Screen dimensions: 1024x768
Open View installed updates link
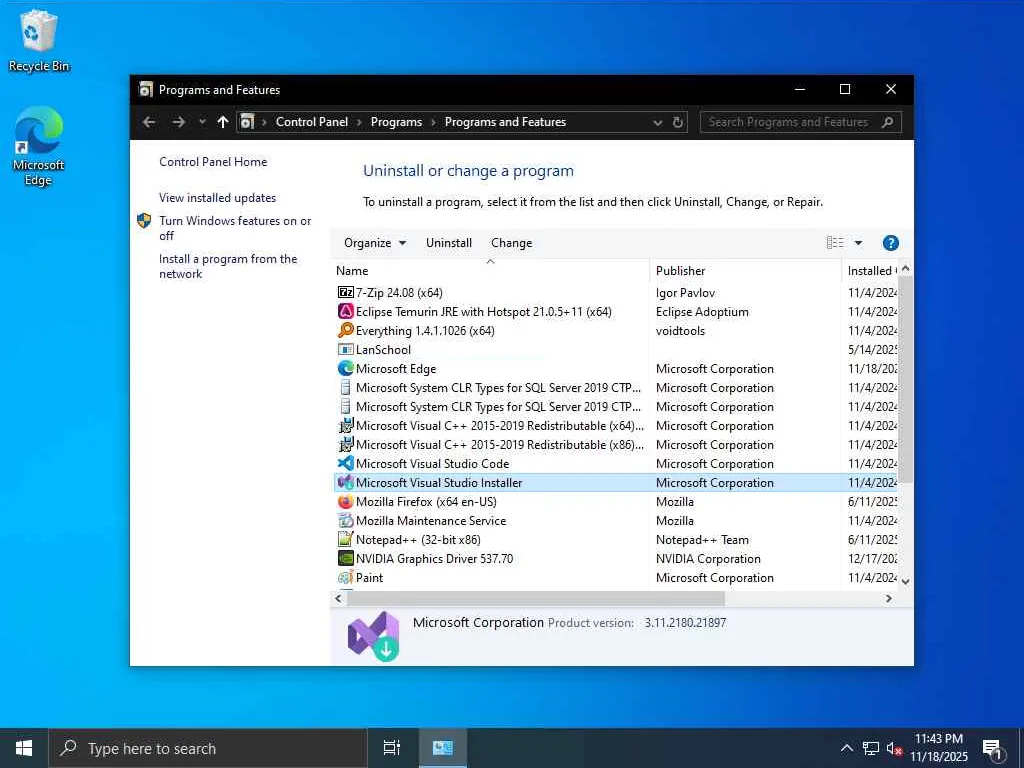pyautogui.click(x=217, y=198)
